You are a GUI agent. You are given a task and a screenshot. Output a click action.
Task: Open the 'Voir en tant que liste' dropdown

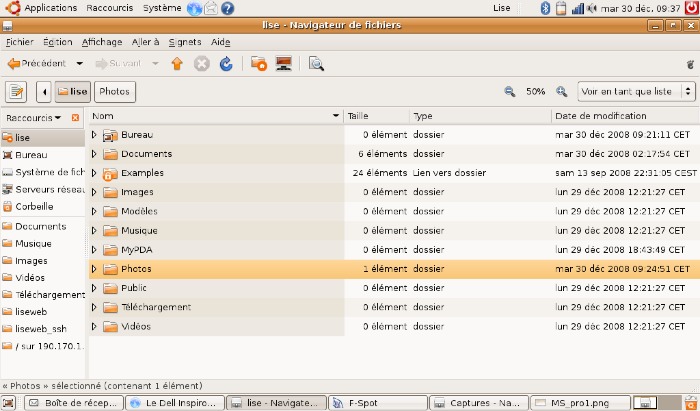coord(636,91)
